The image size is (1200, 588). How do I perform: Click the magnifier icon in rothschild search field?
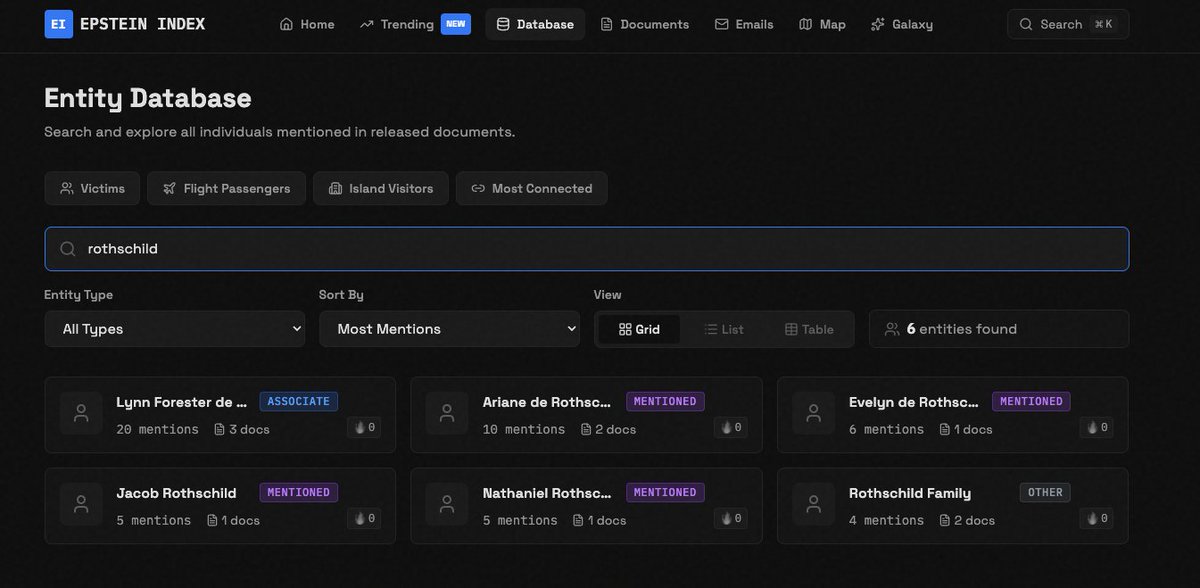[x=68, y=249]
